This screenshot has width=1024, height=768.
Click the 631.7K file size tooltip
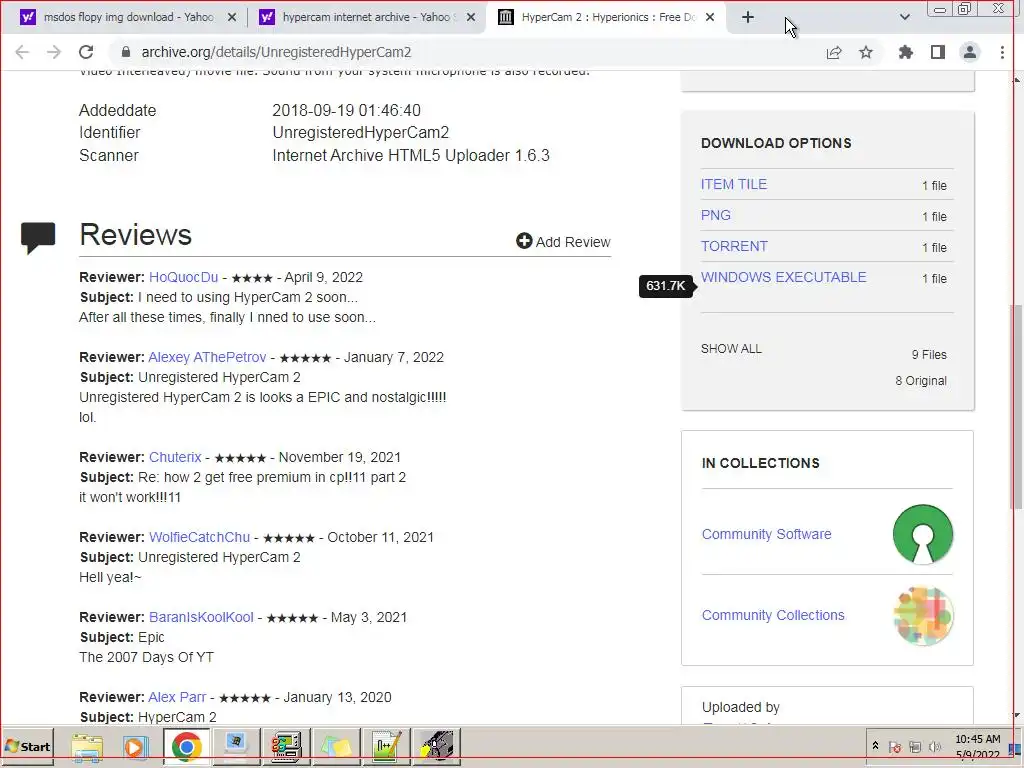pos(665,285)
